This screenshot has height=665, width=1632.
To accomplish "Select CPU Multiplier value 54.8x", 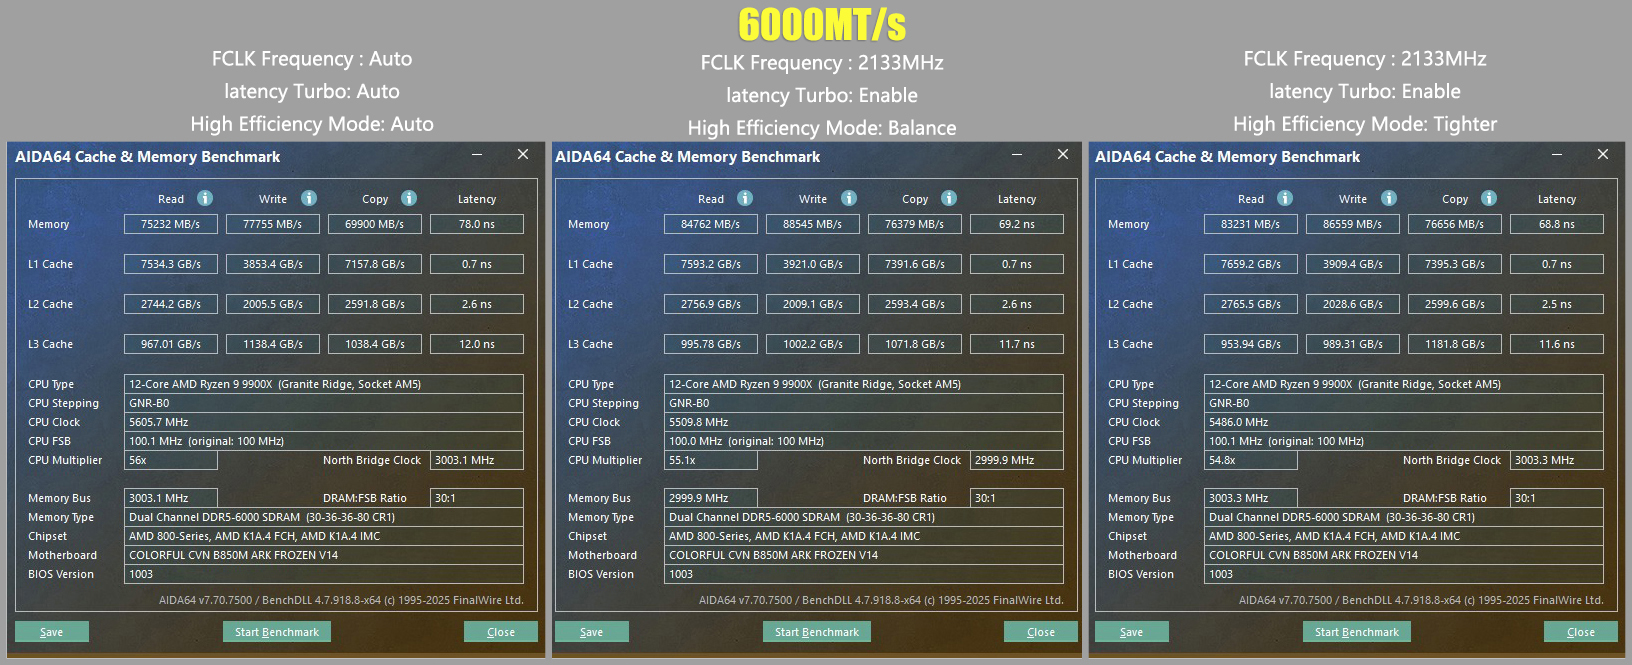I will pos(1251,460).
